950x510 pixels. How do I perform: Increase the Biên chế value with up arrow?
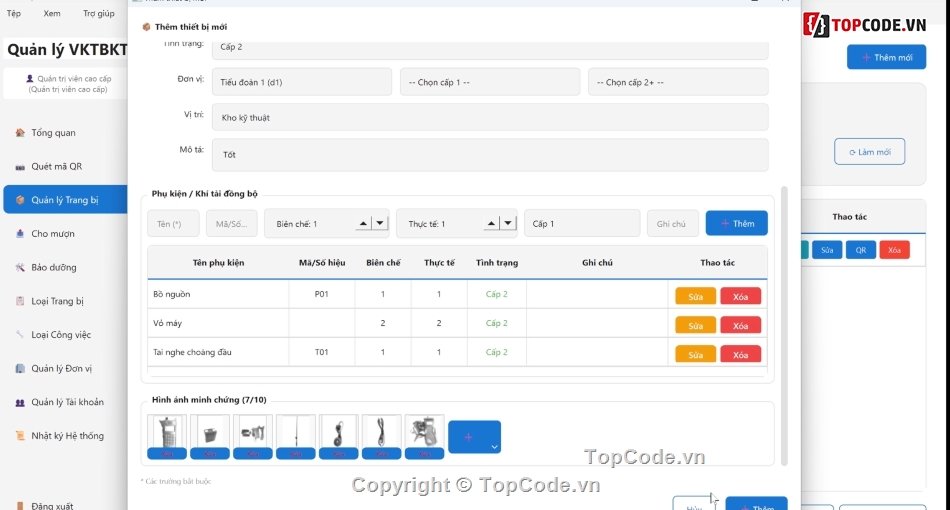tap(364, 224)
